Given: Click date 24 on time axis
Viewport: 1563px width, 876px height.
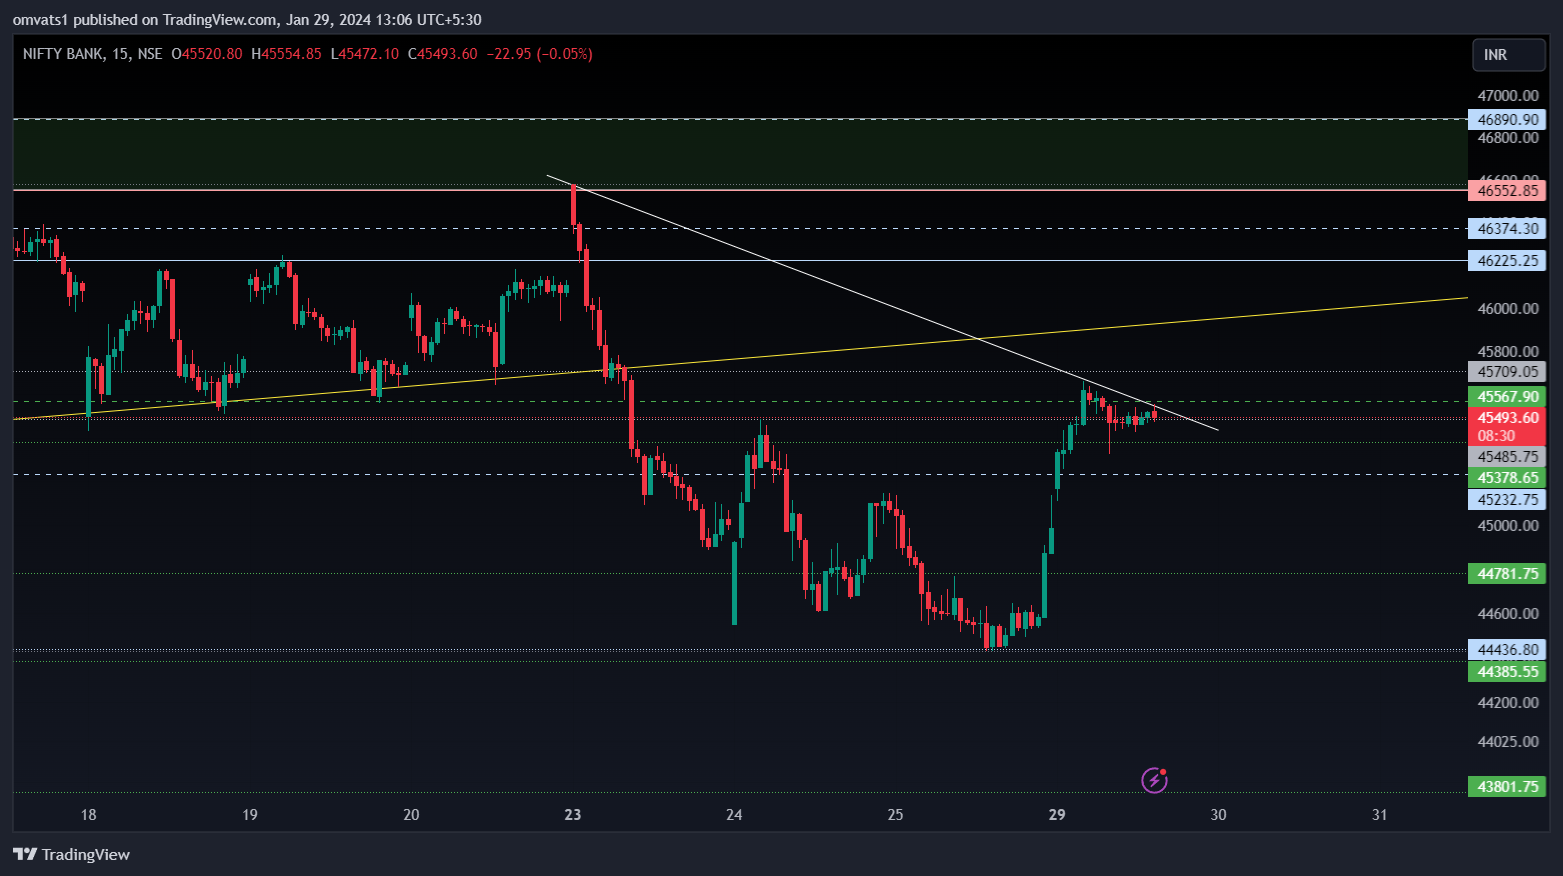Looking at the screenshot, I should [734, 814].
